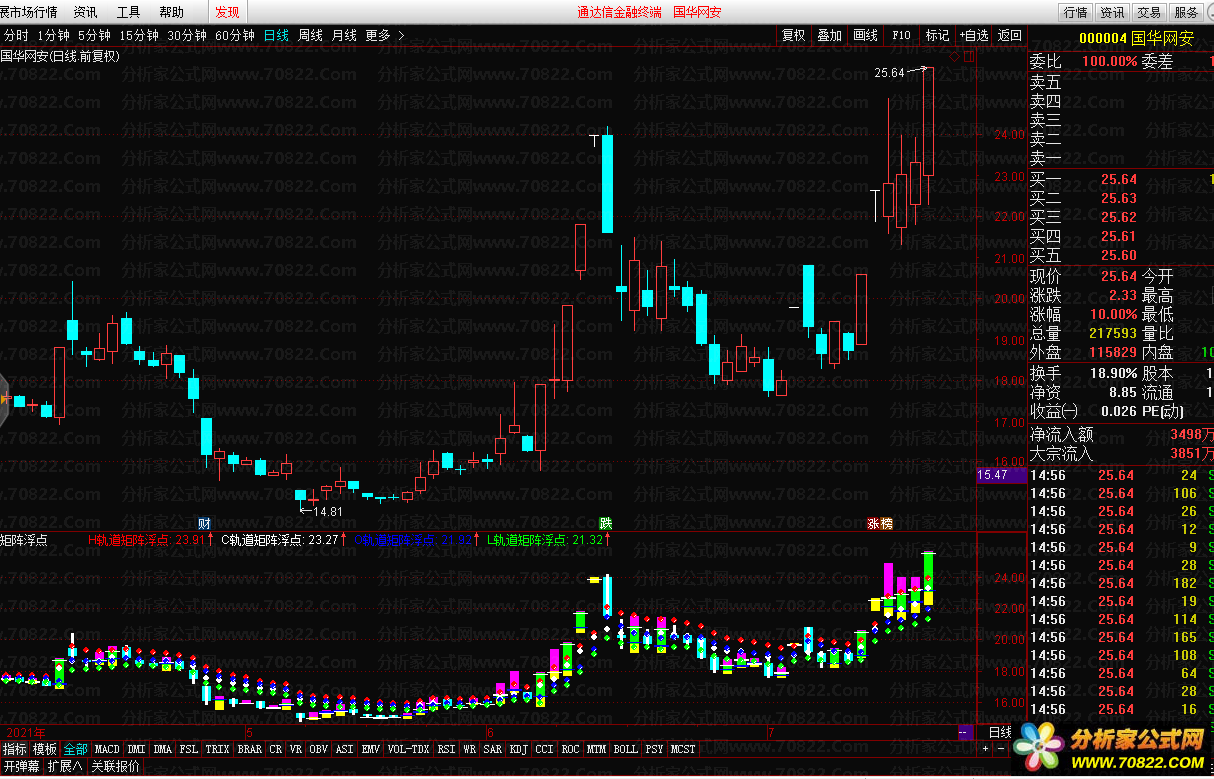
Task: Select the 周线 period
Action: pyautogui.click(x=310, y=35)
